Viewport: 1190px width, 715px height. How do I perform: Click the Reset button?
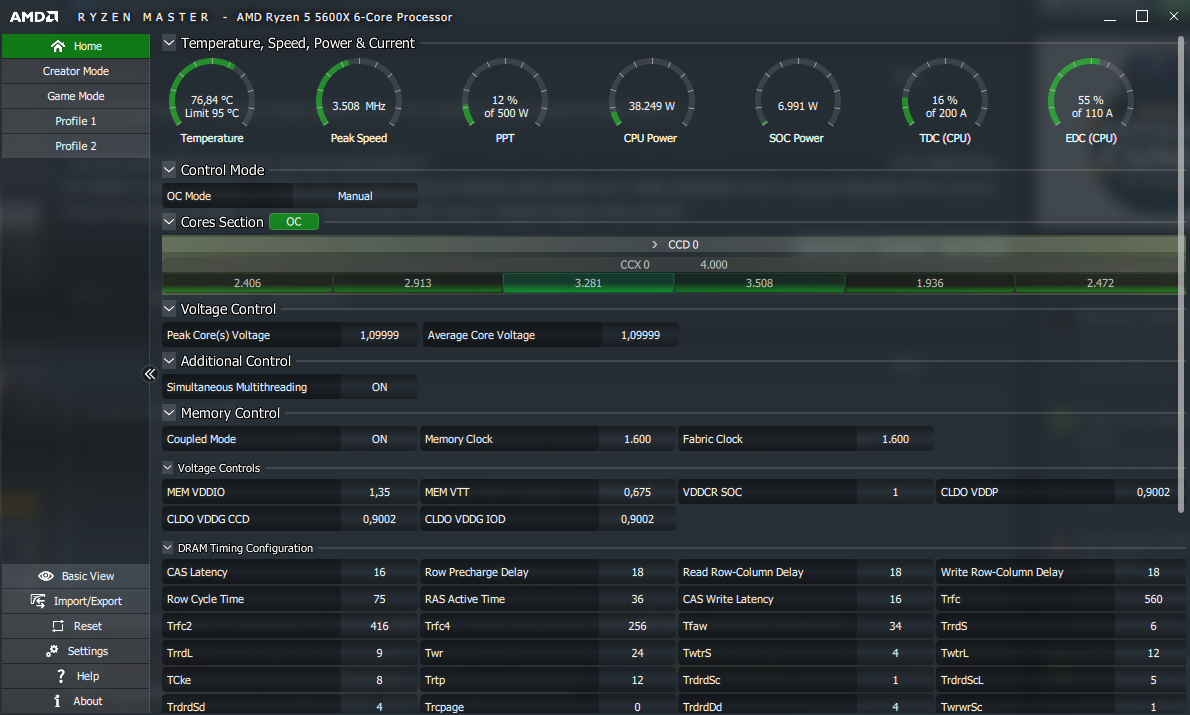click(x=76, y=626)
